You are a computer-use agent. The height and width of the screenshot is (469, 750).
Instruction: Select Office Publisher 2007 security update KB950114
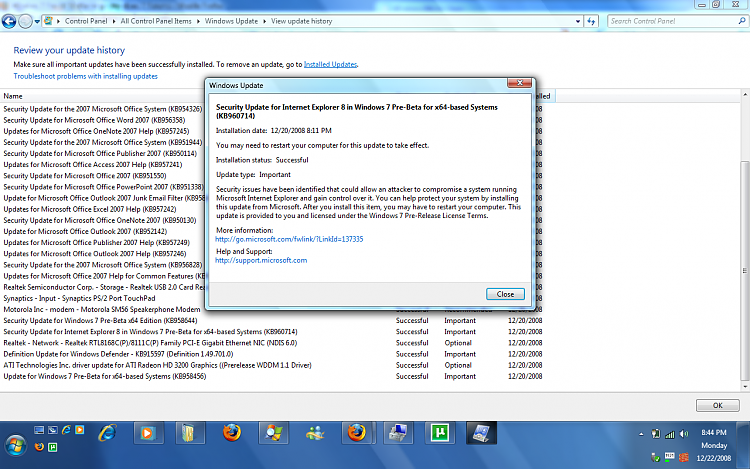tap(100, 153)
